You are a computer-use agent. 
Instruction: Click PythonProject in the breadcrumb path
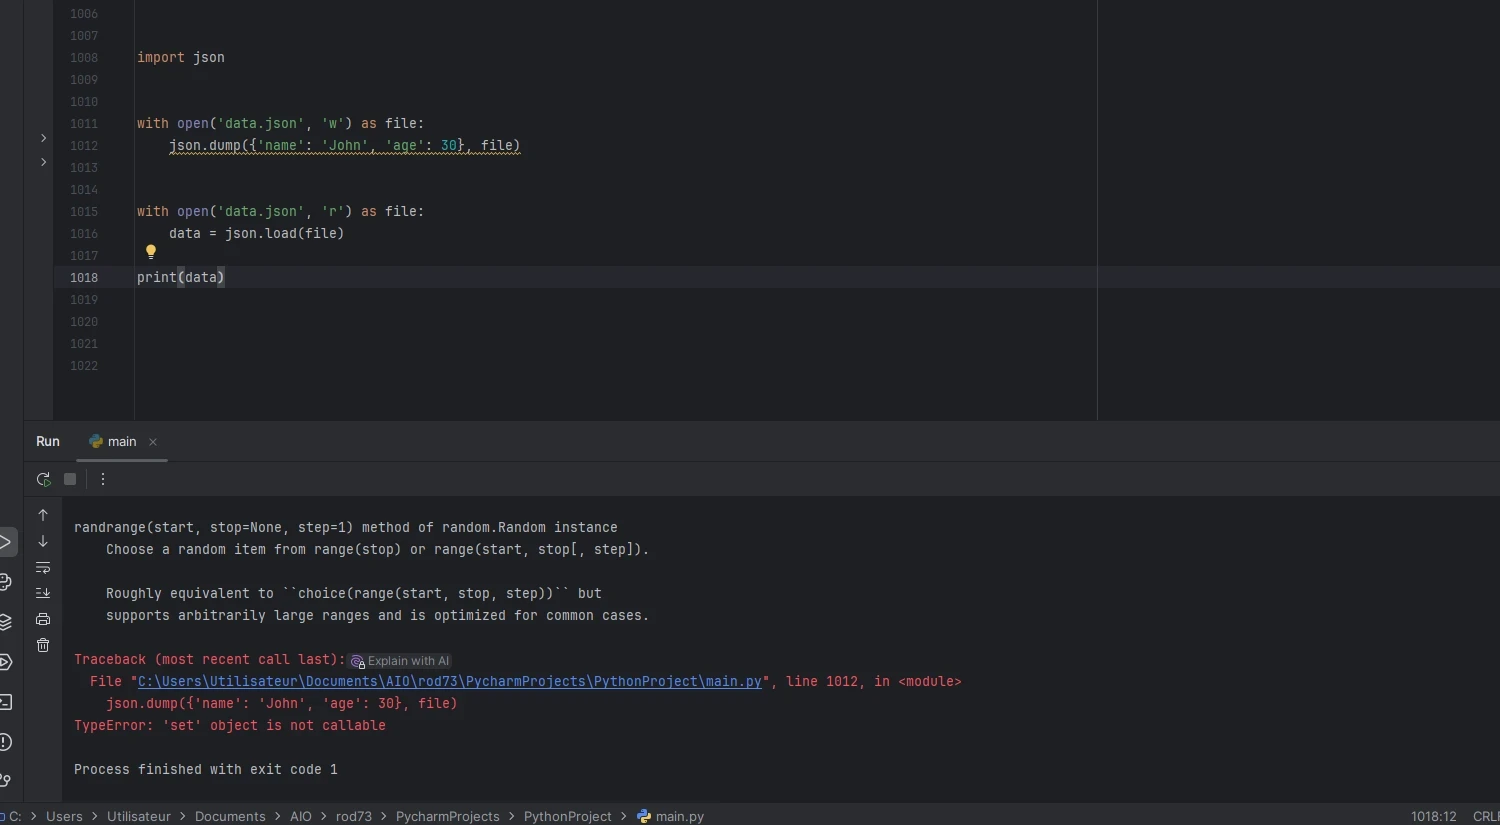click(567, 816)
